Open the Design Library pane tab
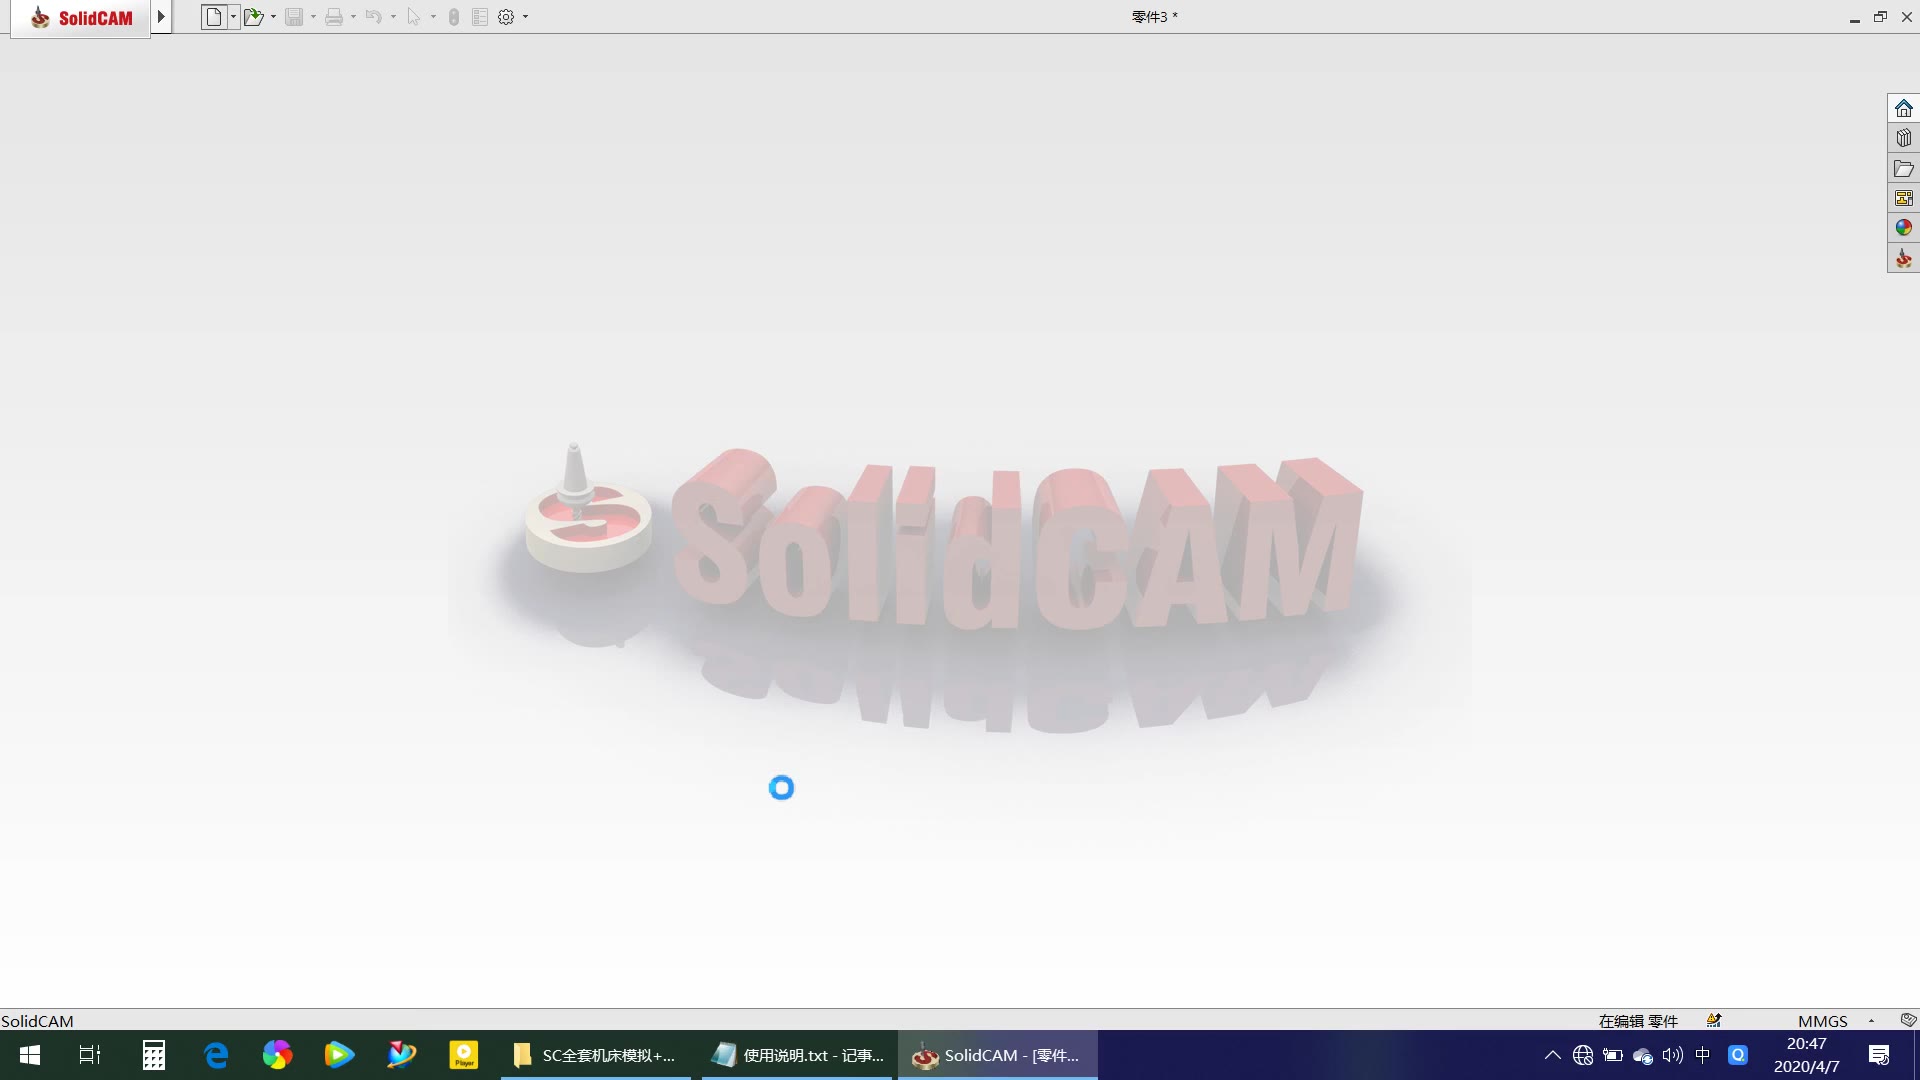1920x1080 pixels. tap(1903, 138)
